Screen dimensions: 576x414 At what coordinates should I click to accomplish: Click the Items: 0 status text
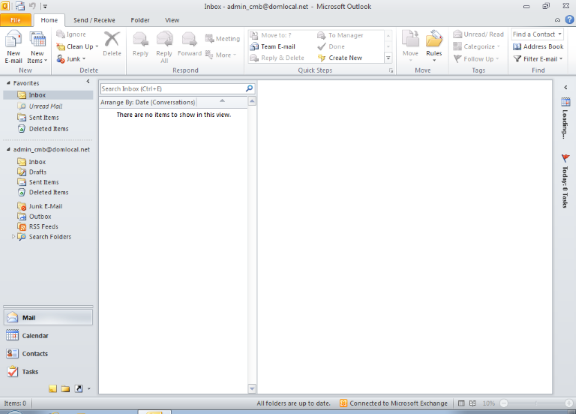[x=15, y=403]
